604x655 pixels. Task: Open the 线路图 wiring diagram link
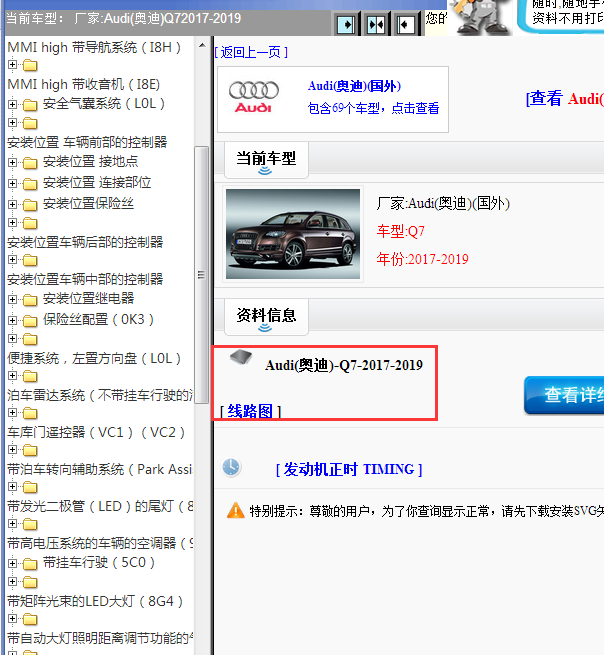(x=250, y=411)
